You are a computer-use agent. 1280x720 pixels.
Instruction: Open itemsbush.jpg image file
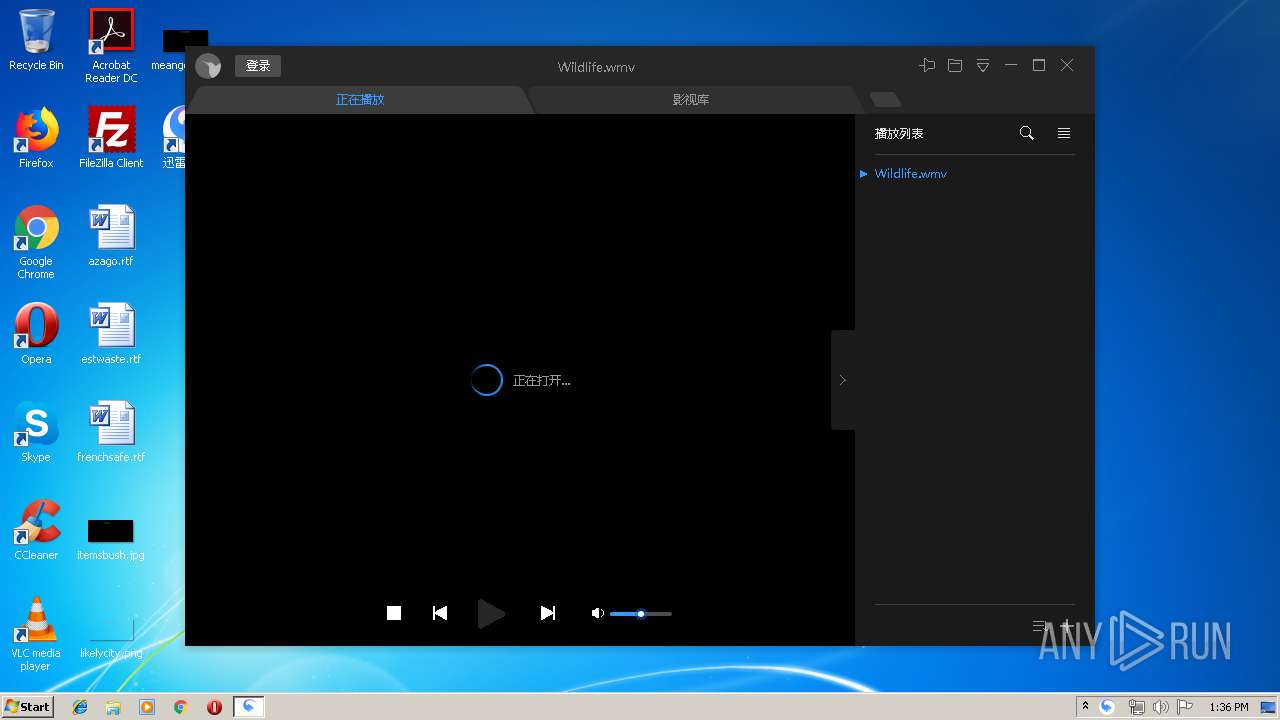pyautogui.click(x=111, y=538)
